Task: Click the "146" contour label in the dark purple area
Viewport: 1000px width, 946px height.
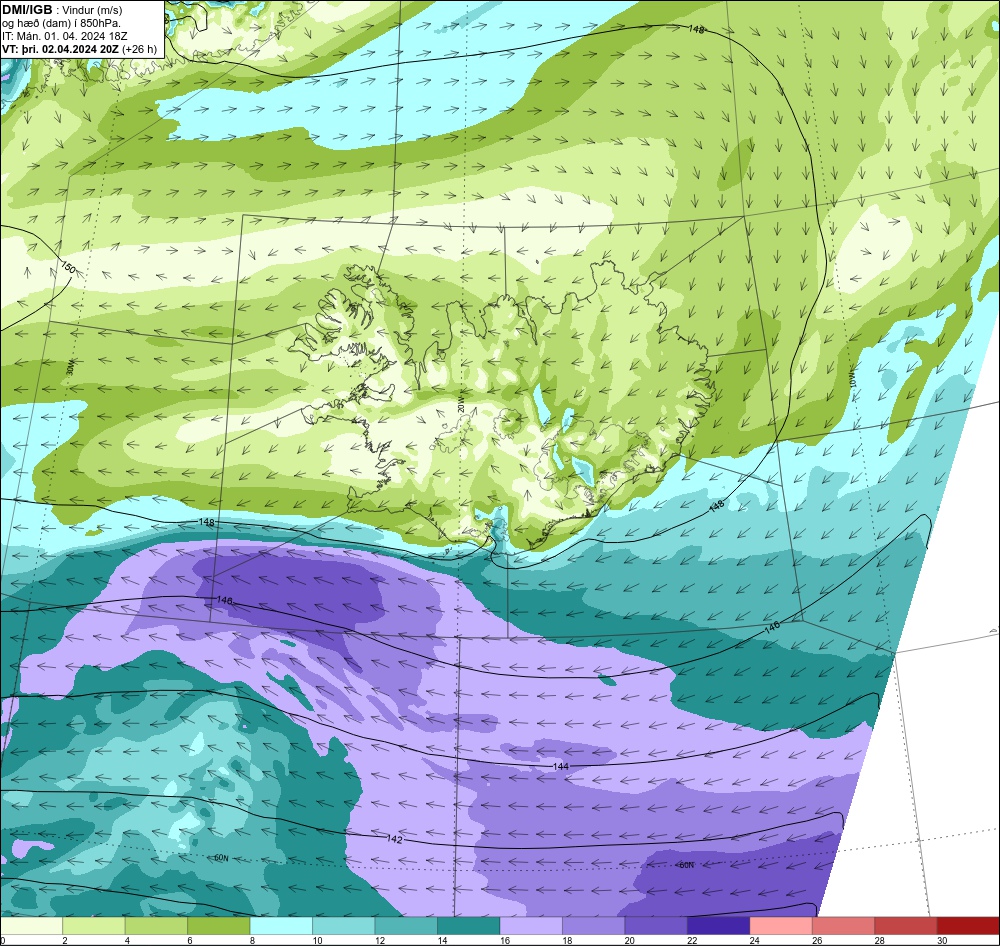Action: (224, 600)
